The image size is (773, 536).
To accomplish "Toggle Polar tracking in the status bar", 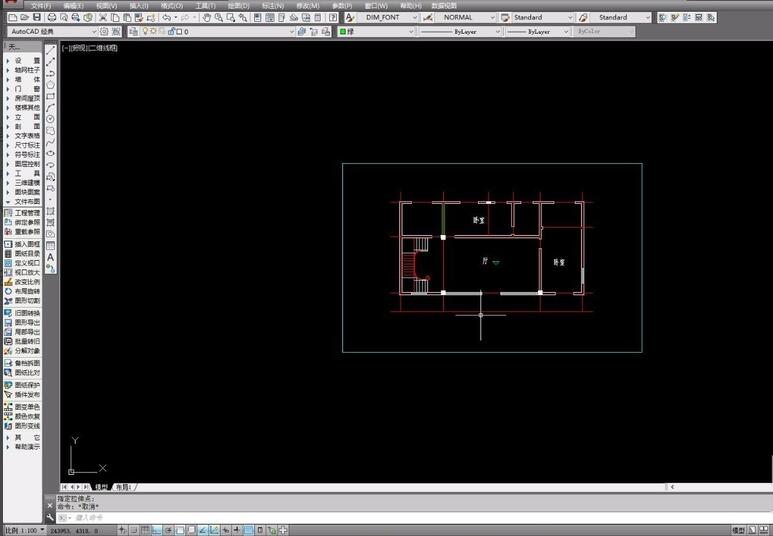I will 168,531.
